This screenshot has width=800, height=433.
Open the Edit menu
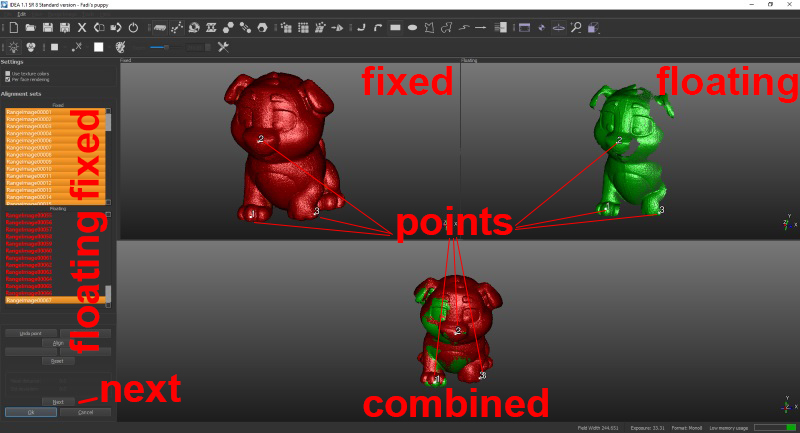[21, 14]
